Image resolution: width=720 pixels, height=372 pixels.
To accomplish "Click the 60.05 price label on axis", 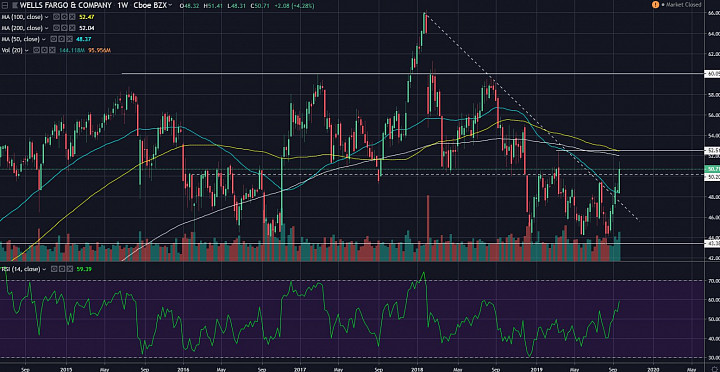I will [712, 73].
